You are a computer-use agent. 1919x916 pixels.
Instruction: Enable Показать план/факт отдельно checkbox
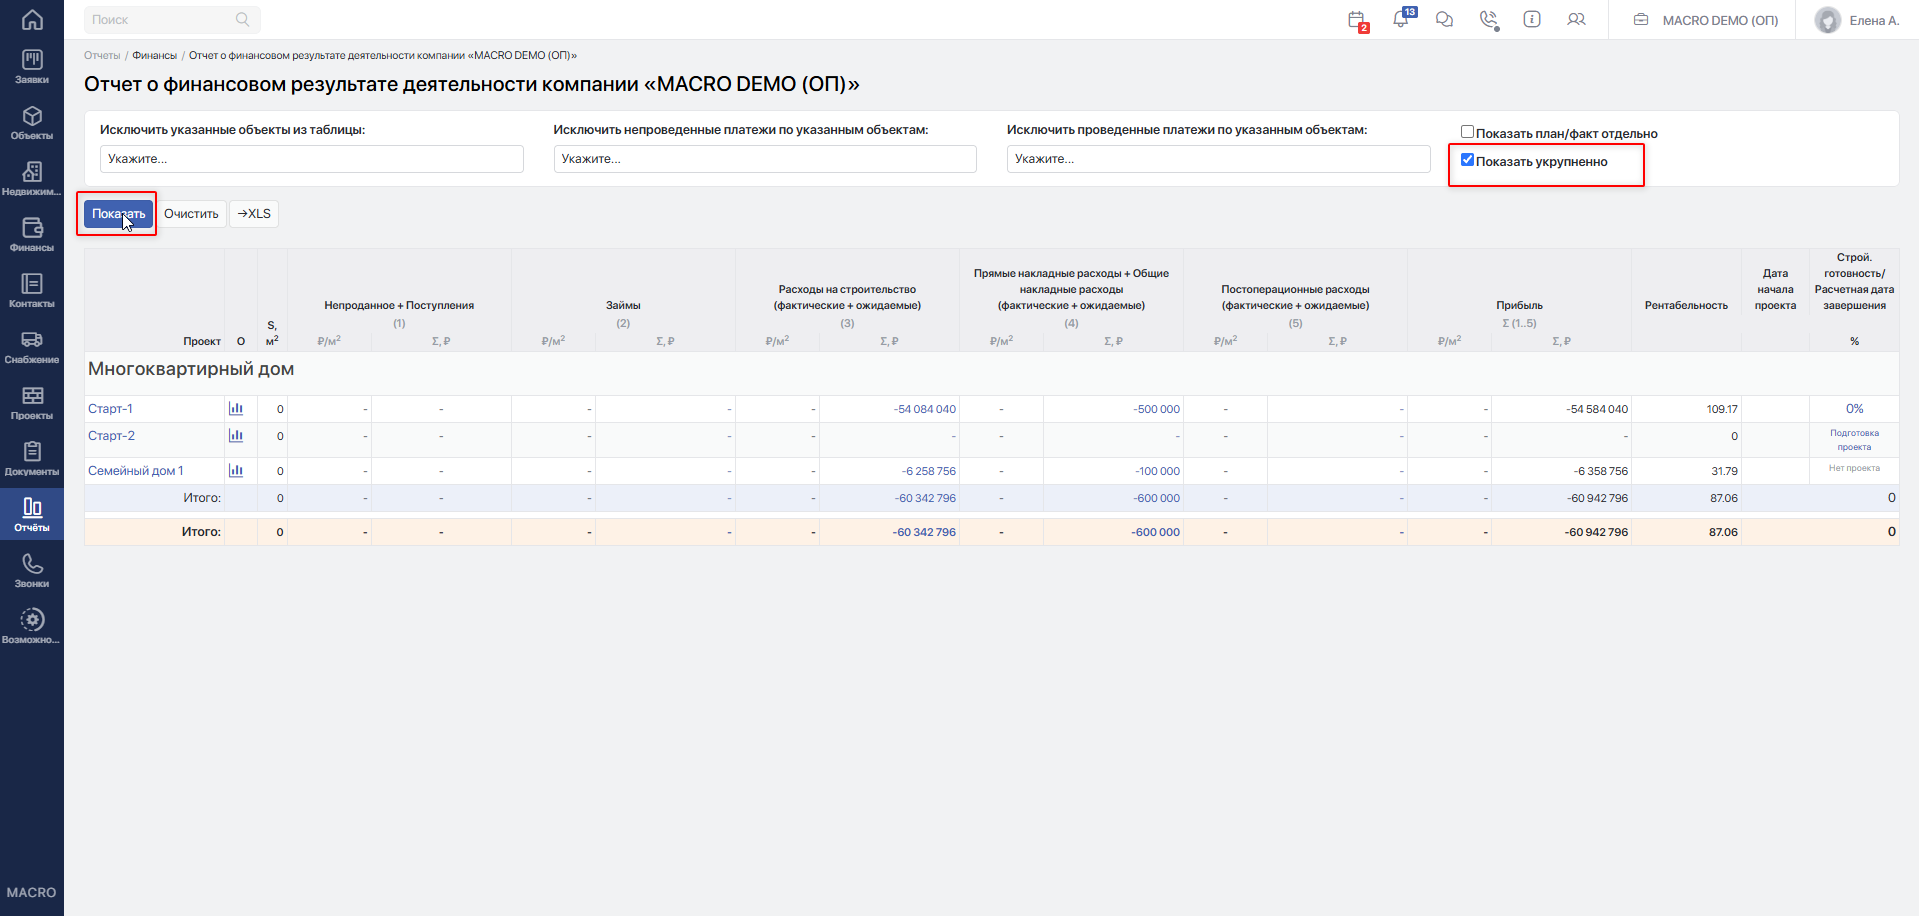[1467, 132]
